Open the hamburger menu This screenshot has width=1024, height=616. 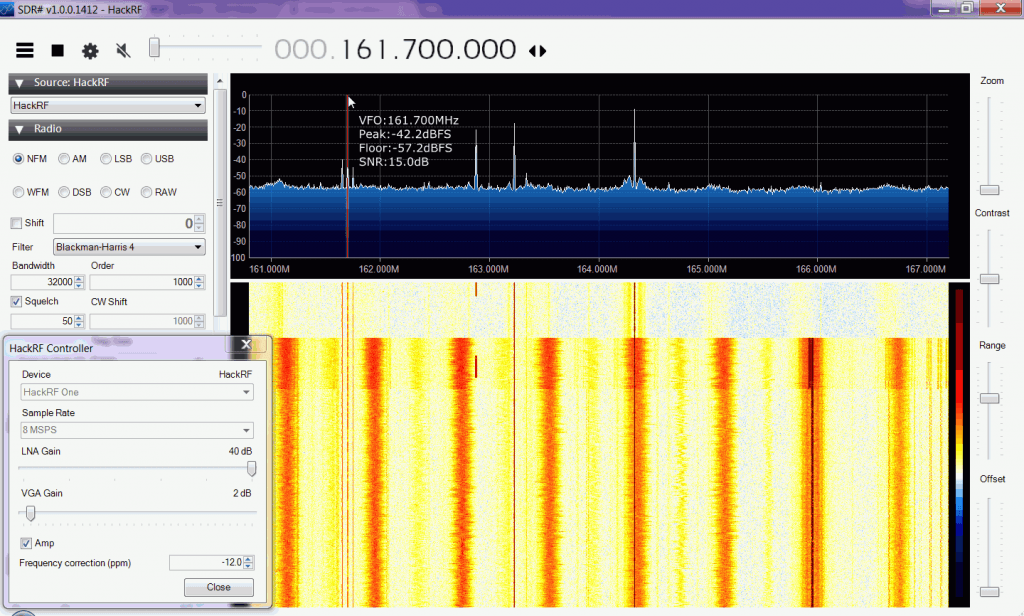pyautogui.click(x=24, y=49)
